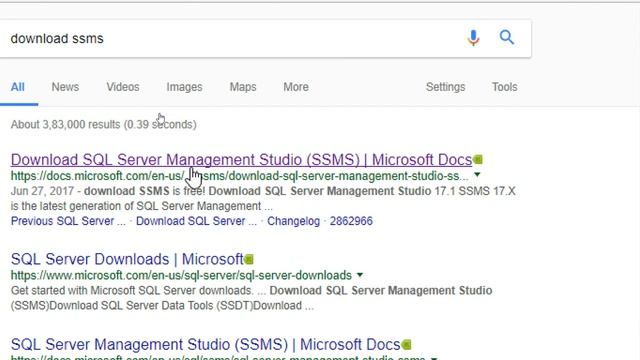Open search Tools
This screenshot has height=360, width=640.
click(x=504, y=87)
